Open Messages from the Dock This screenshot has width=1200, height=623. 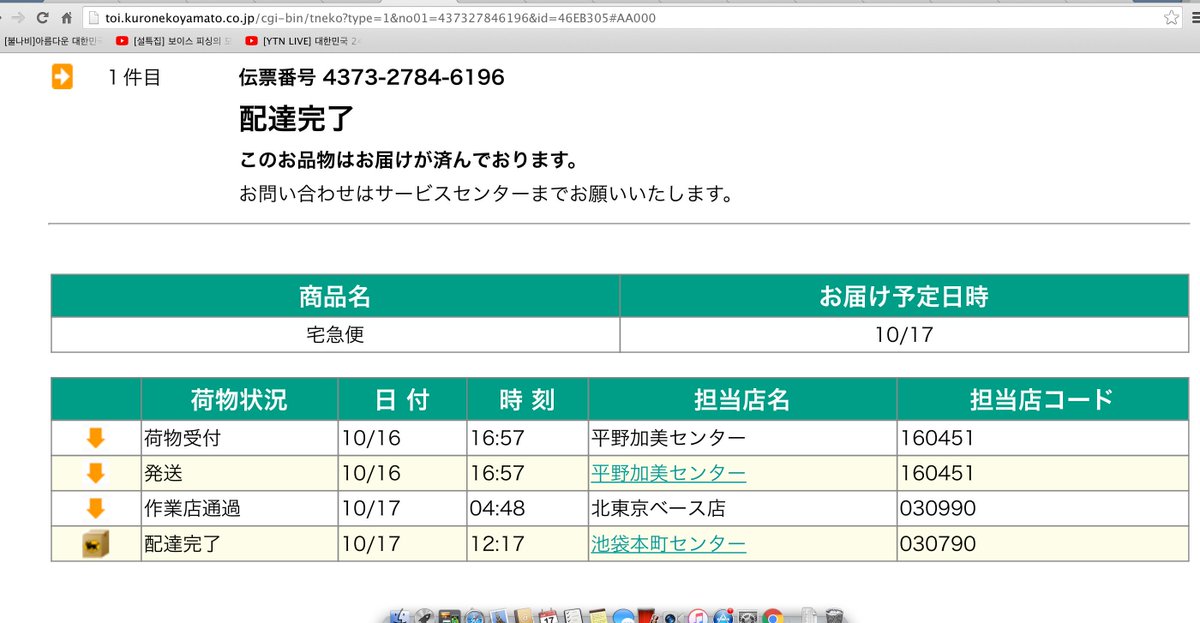(623, 614)
